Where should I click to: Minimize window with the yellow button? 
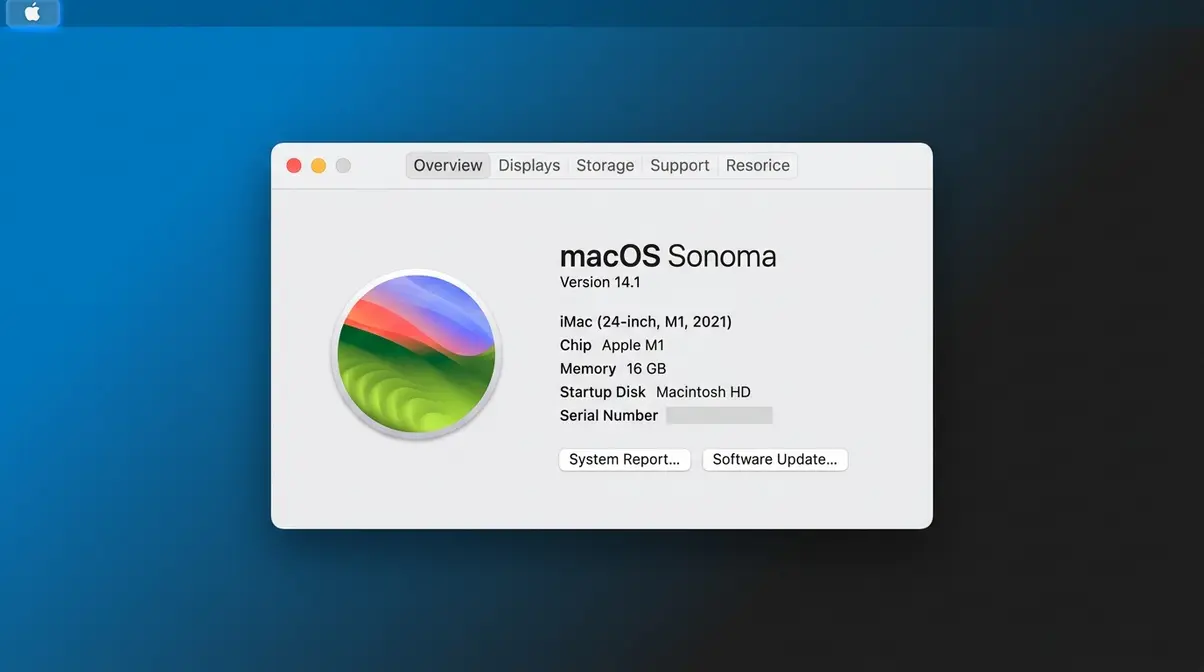pos(318,166)
